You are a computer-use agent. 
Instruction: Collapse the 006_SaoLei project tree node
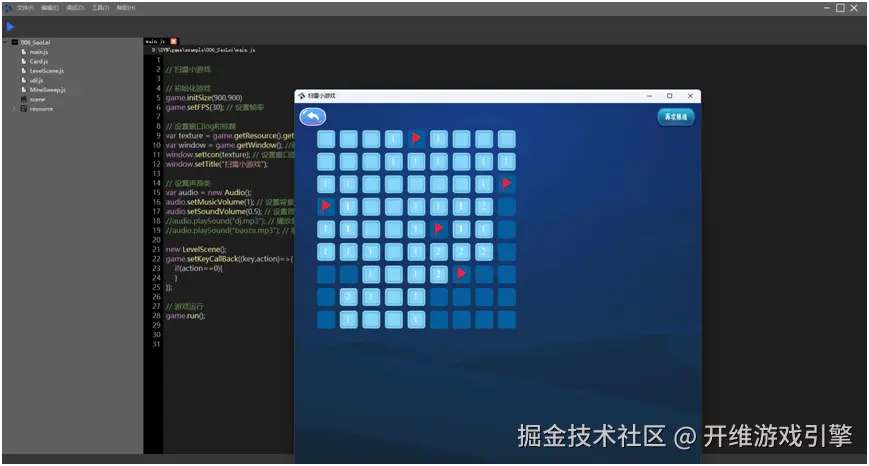point(6,42)
